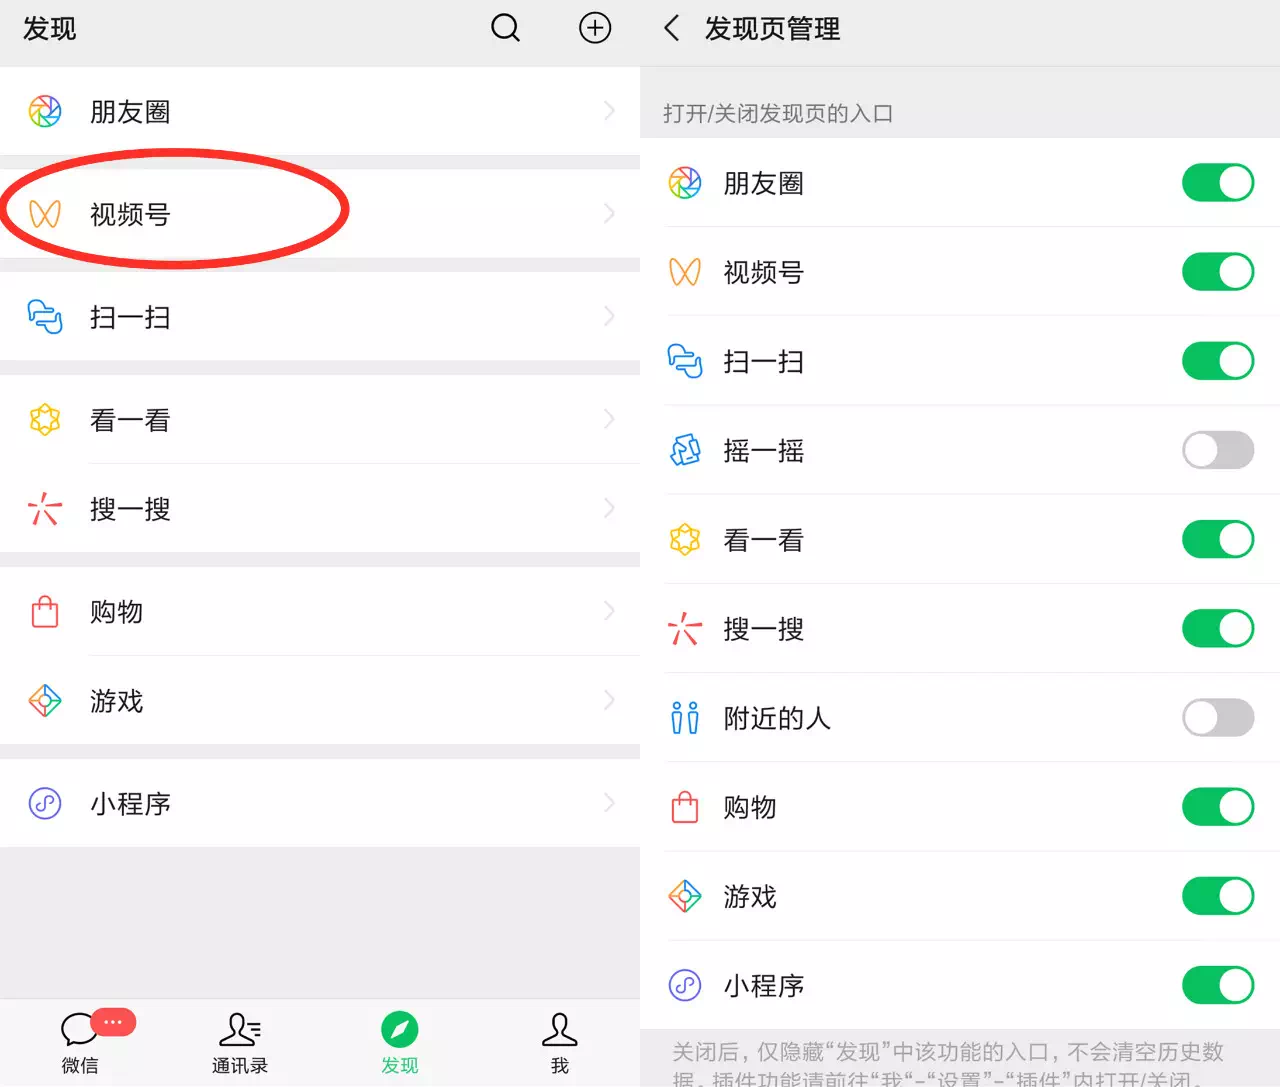The image size is (1280, 1087).
Task: Open 购物 via its row chevron
Action: click(610, 611)
